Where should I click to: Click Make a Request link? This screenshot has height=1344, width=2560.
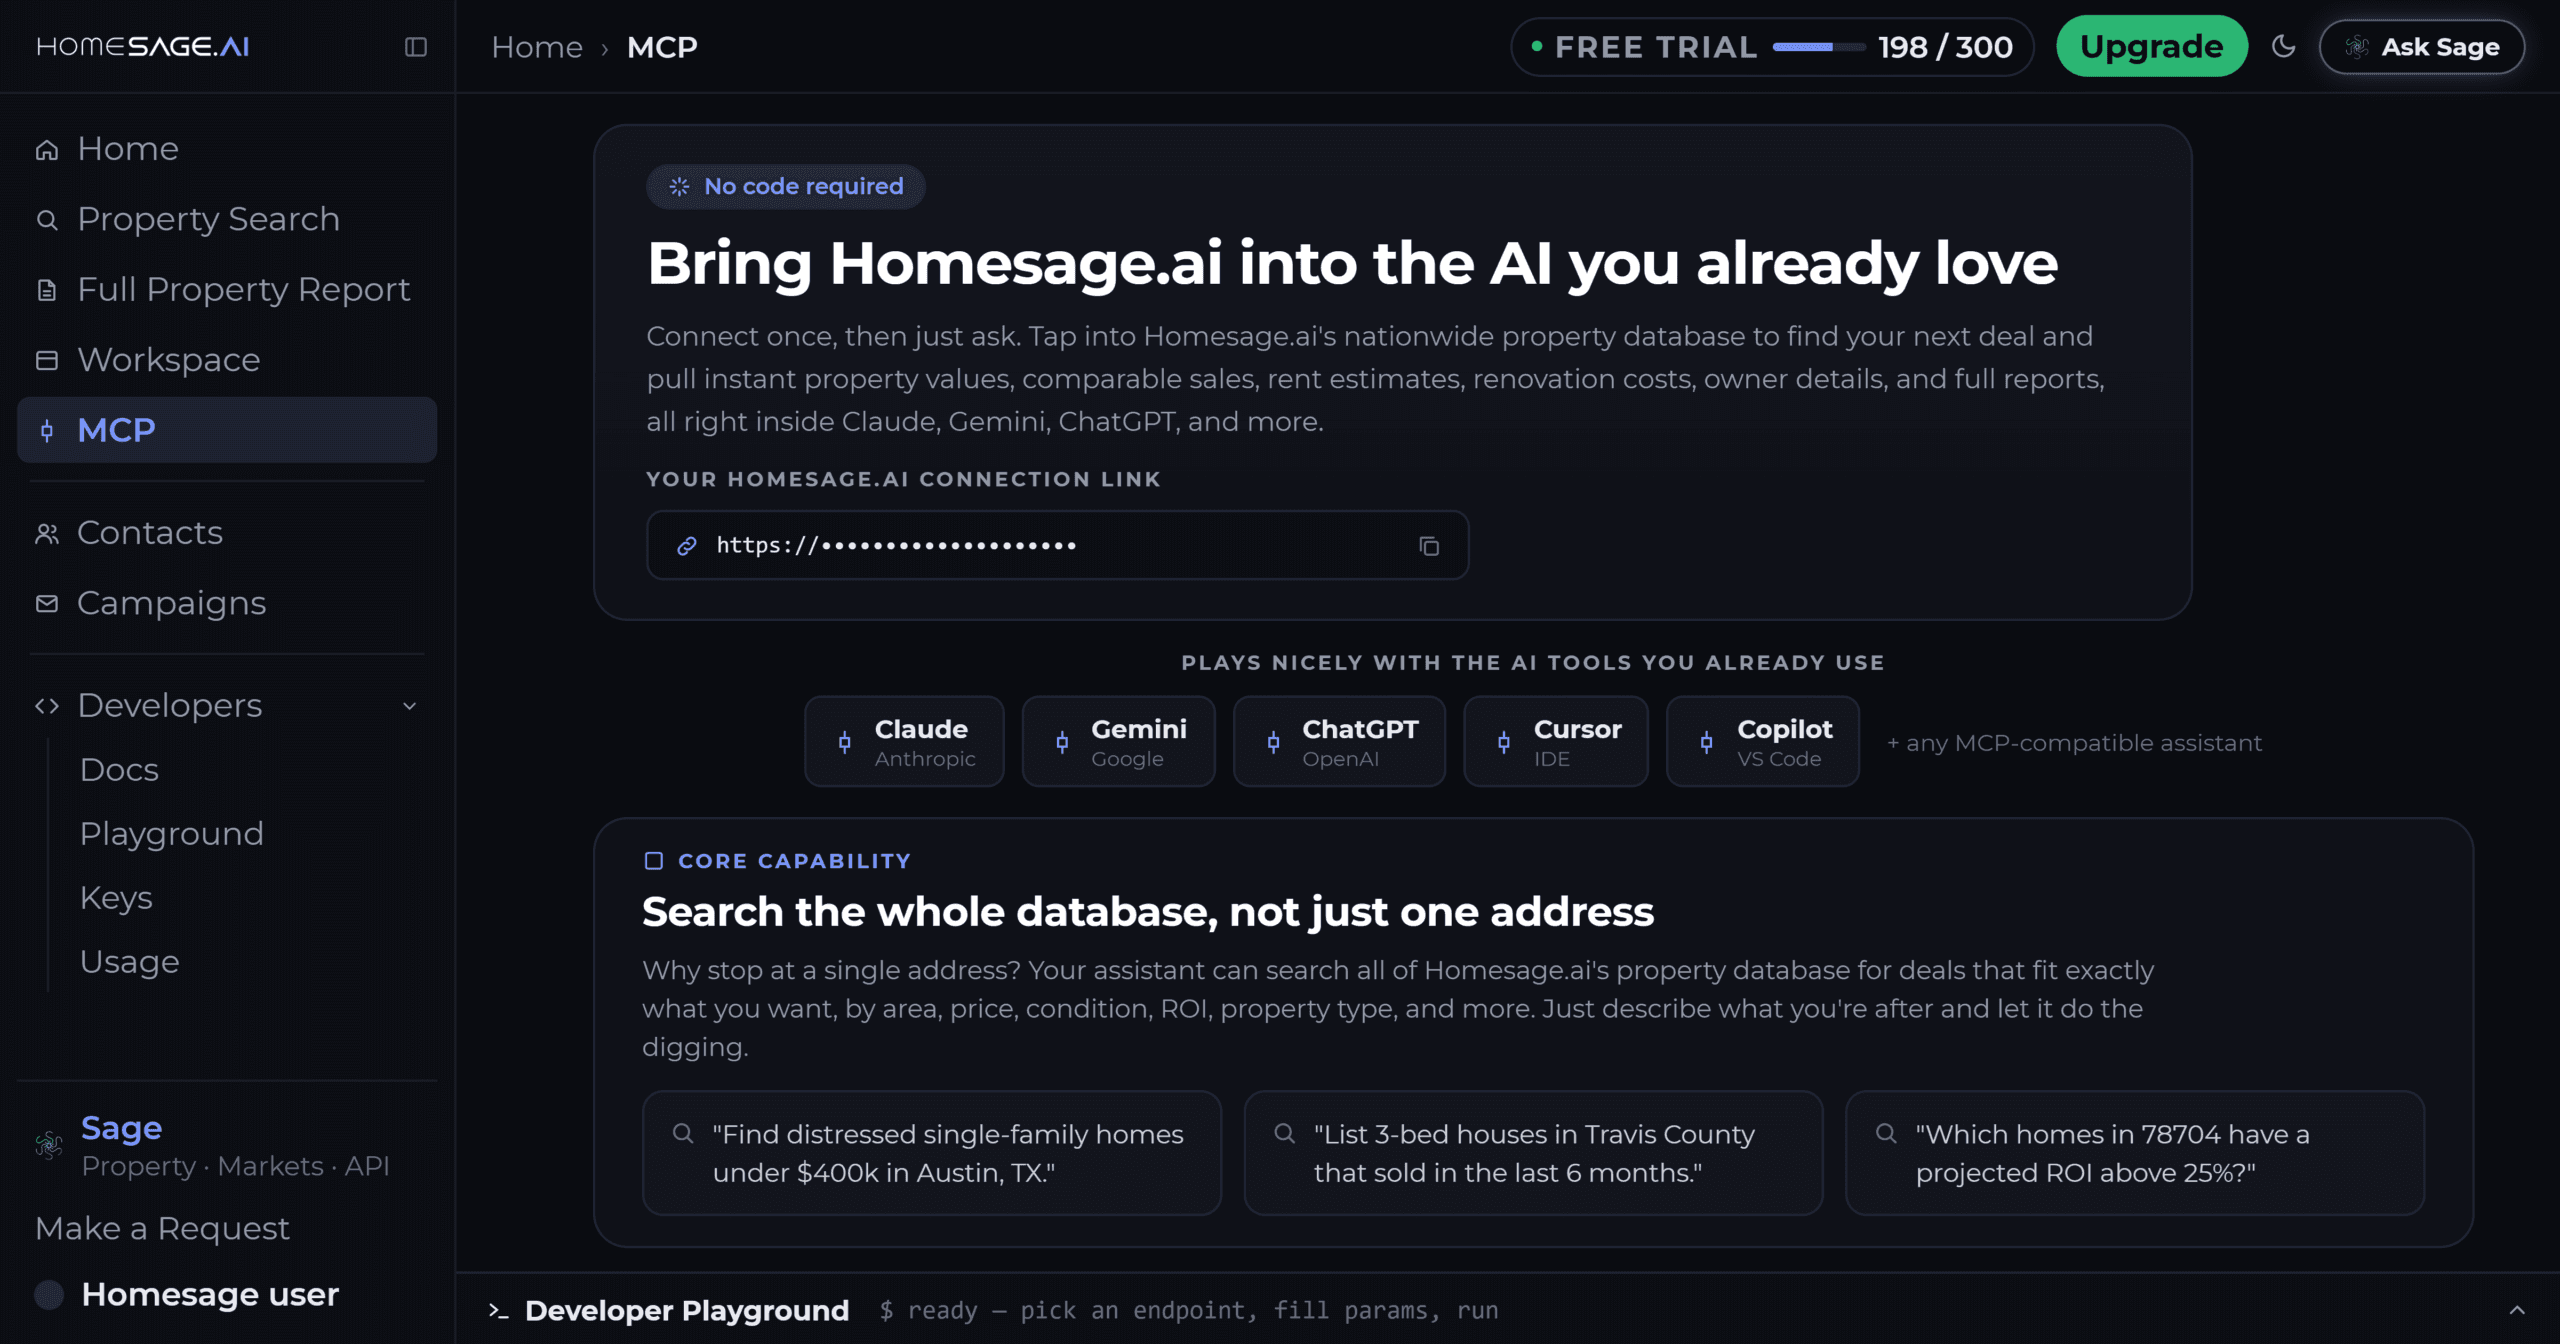(162, 1228)
